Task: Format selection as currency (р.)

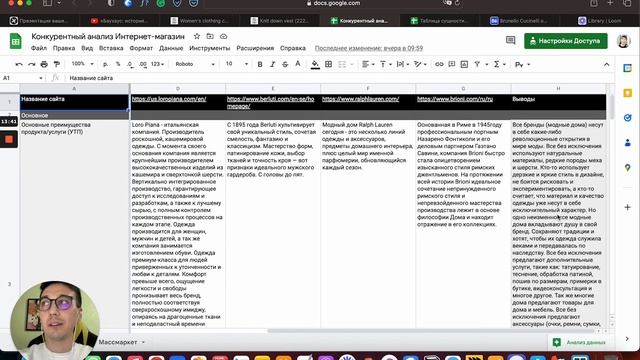Action: click(x=106, y=64)
